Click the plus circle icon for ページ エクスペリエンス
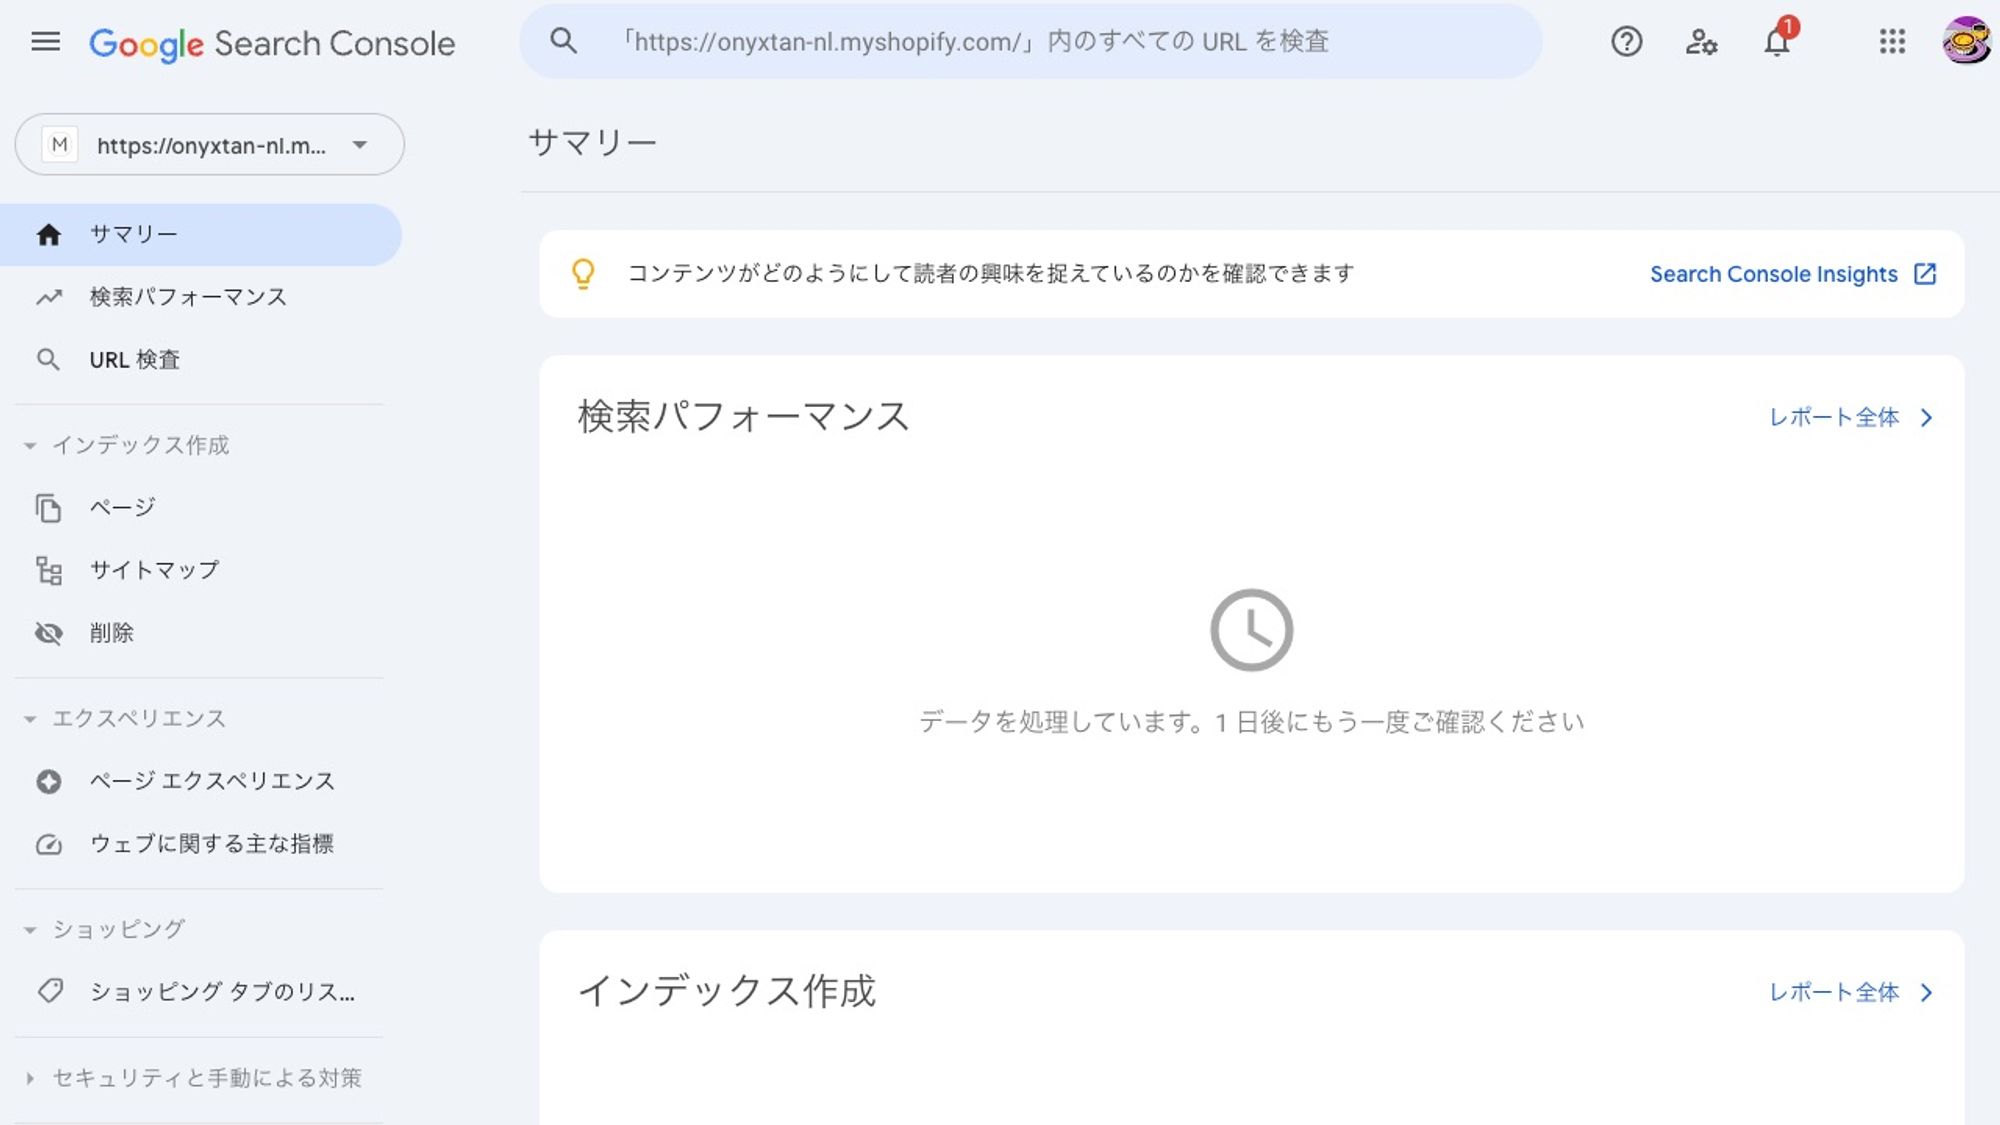This screenshot has width=2000, height=1125. point(48,781)
